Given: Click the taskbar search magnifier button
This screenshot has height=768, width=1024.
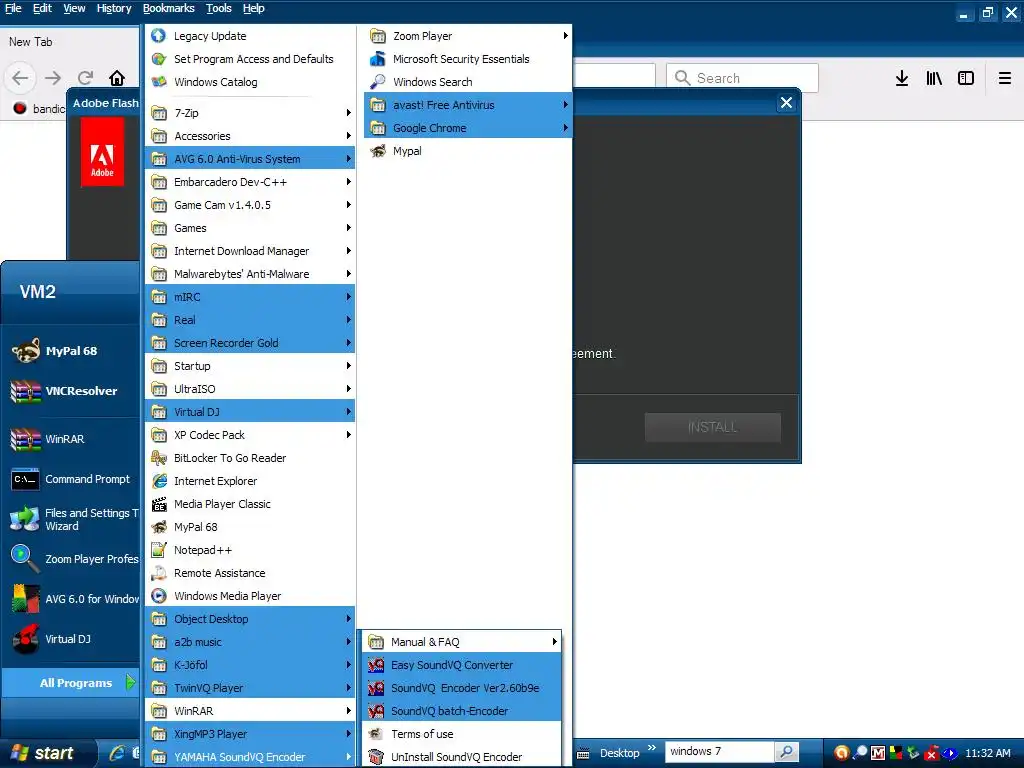Looking at the screenshot, I should tap(787, 752).
